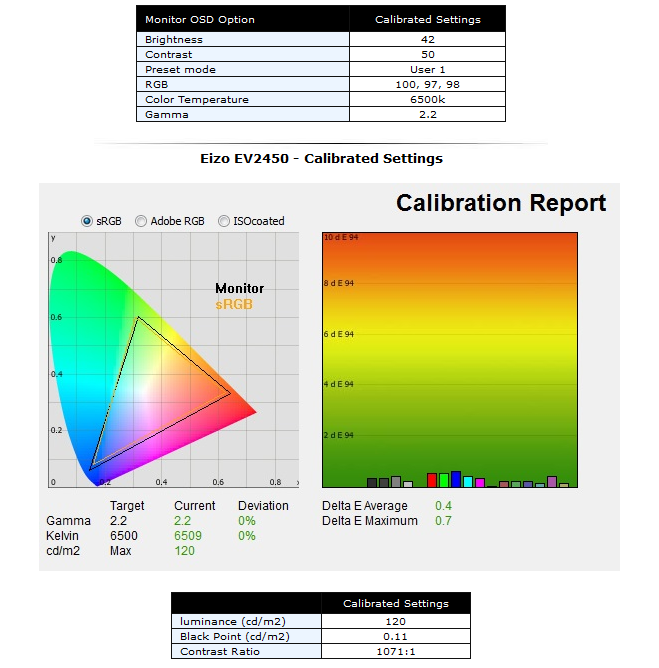Click the contrast ratio value '1071:1'
Image resolution: width=659 pixels, height=668 pixels.
click(396, 651)
